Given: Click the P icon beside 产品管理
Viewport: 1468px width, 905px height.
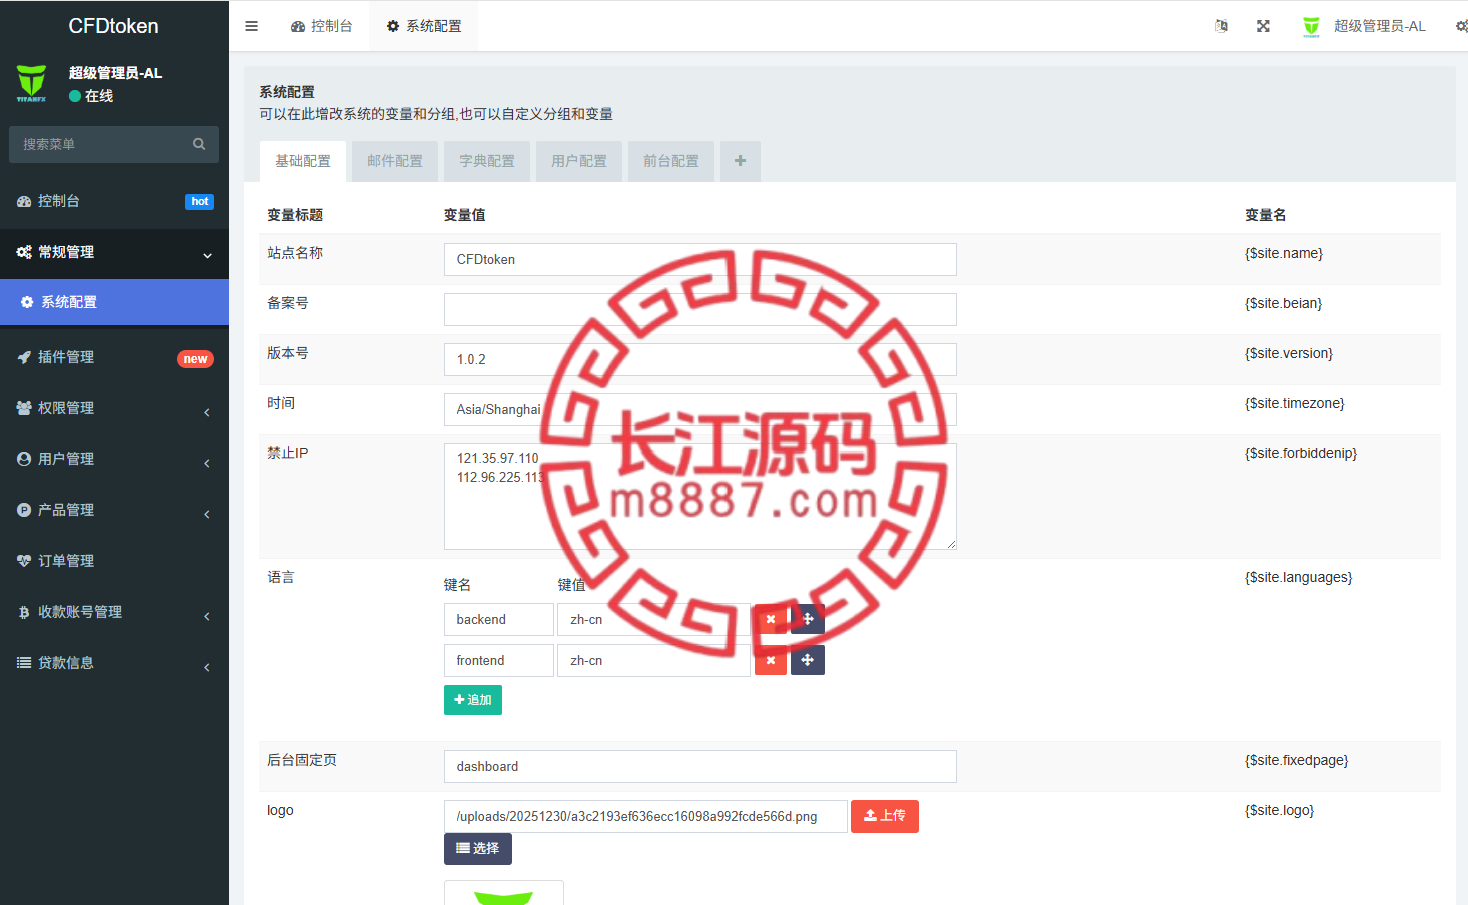Looking at the screenshot, I should pos(24,510).
